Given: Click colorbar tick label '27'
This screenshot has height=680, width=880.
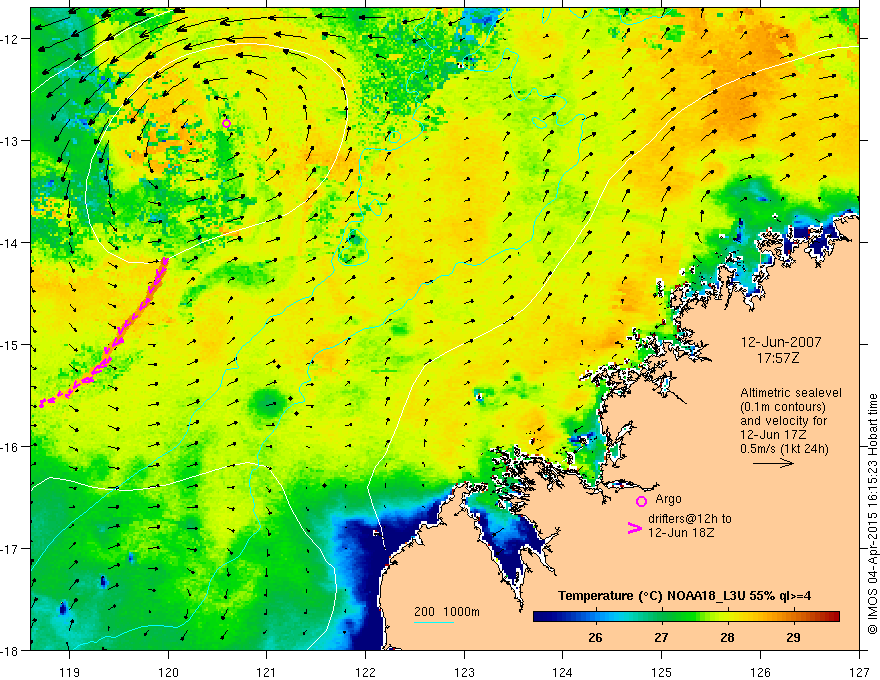Looking at the screenshot, I should [661, 637].
